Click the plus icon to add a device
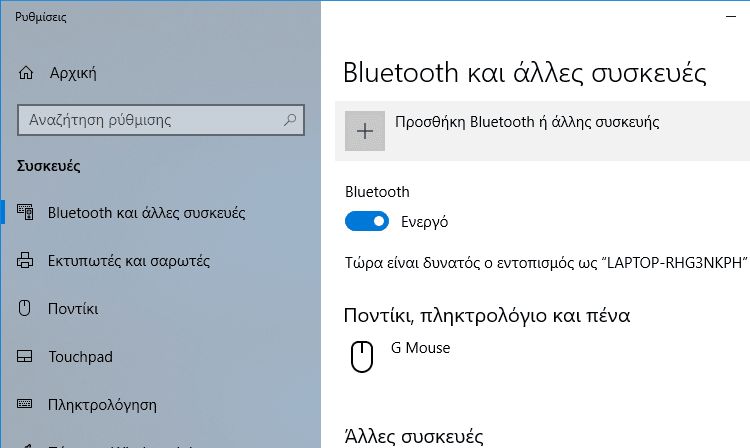The image size is (750, 448). [365, 131]
